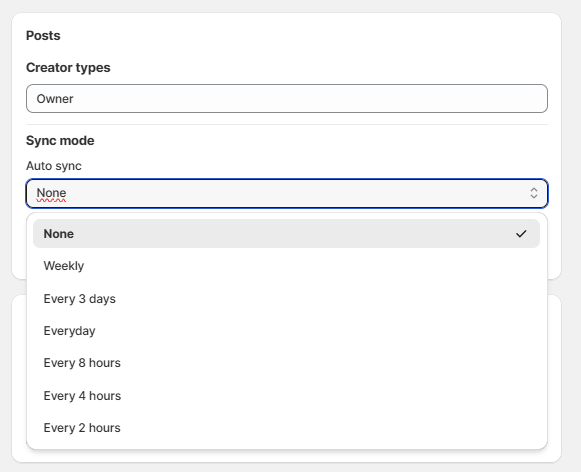Pick the Everyday sync interval
This screenshot has width=581, height=472.
click(x=286, y=330)
